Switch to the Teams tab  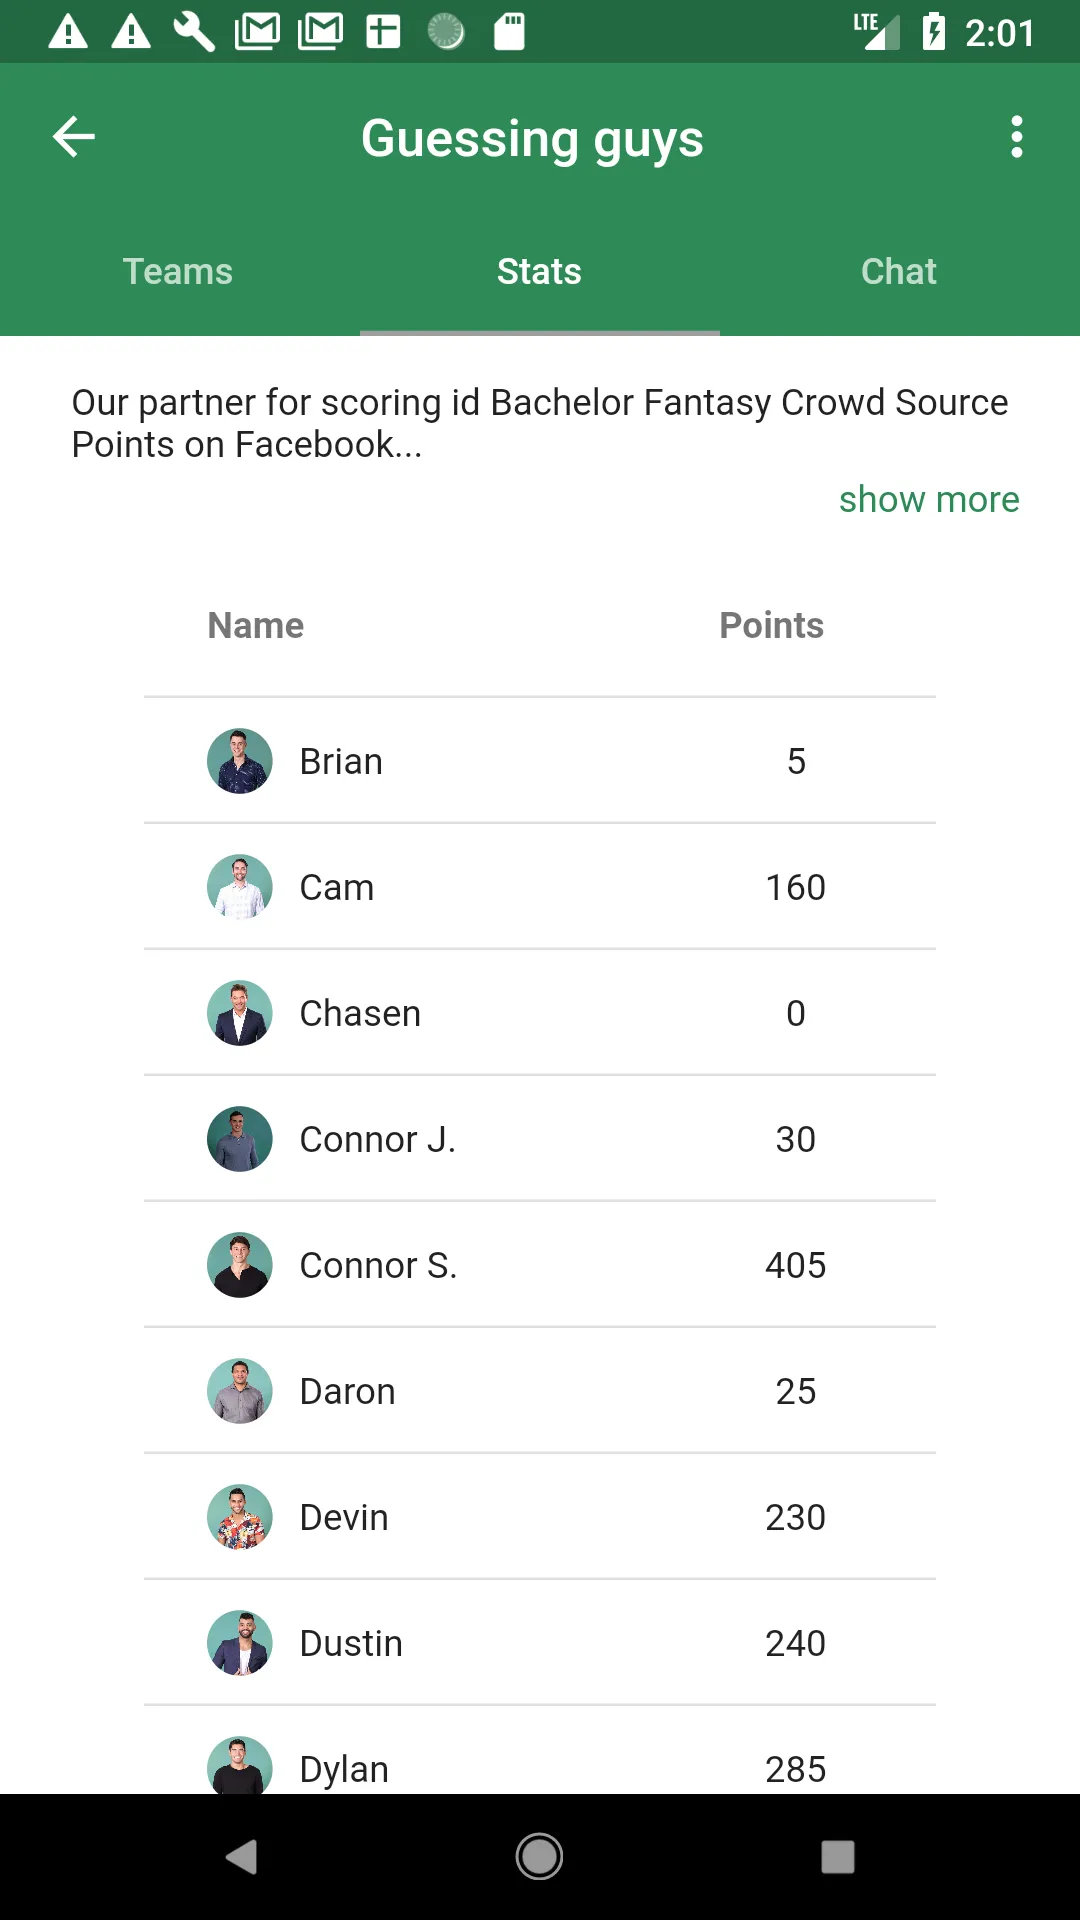click(178, 272)
